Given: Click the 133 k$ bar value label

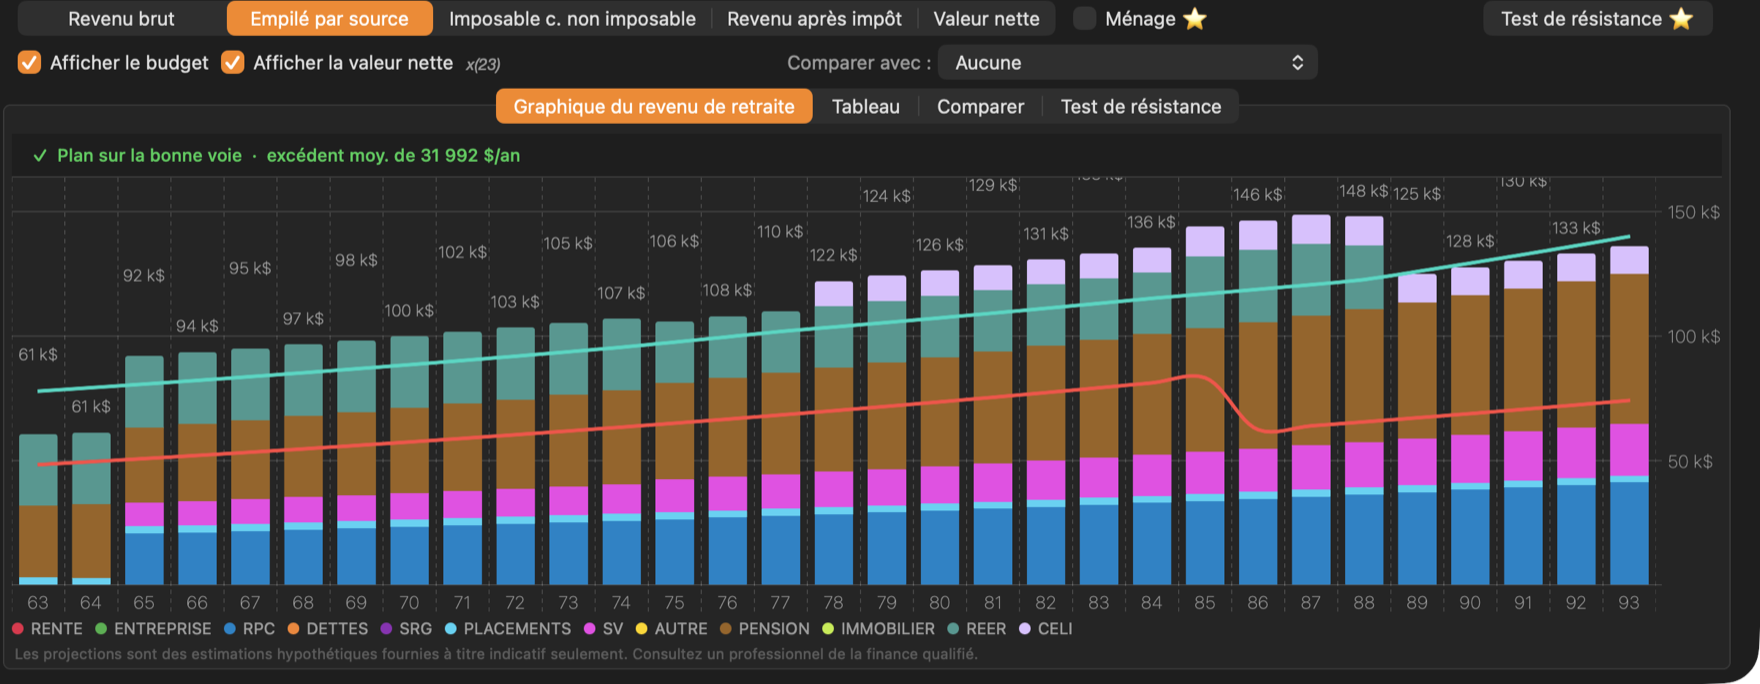Looking at the screenshot, I should (x=1576, y=228).
